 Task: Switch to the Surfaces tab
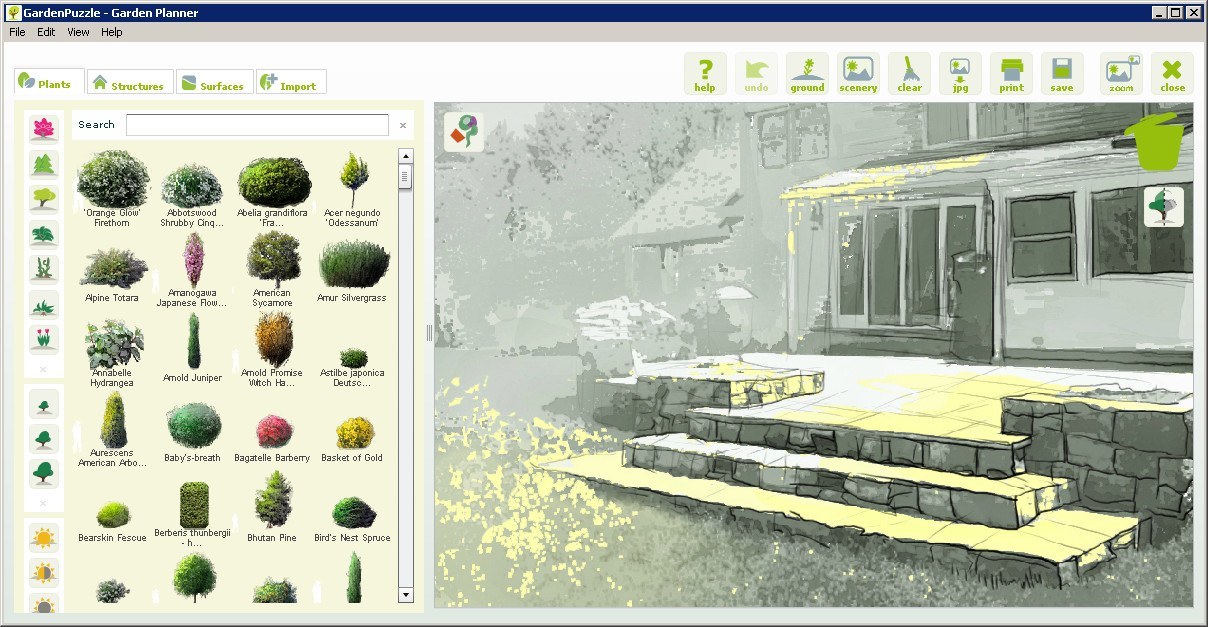click(214, 84)
